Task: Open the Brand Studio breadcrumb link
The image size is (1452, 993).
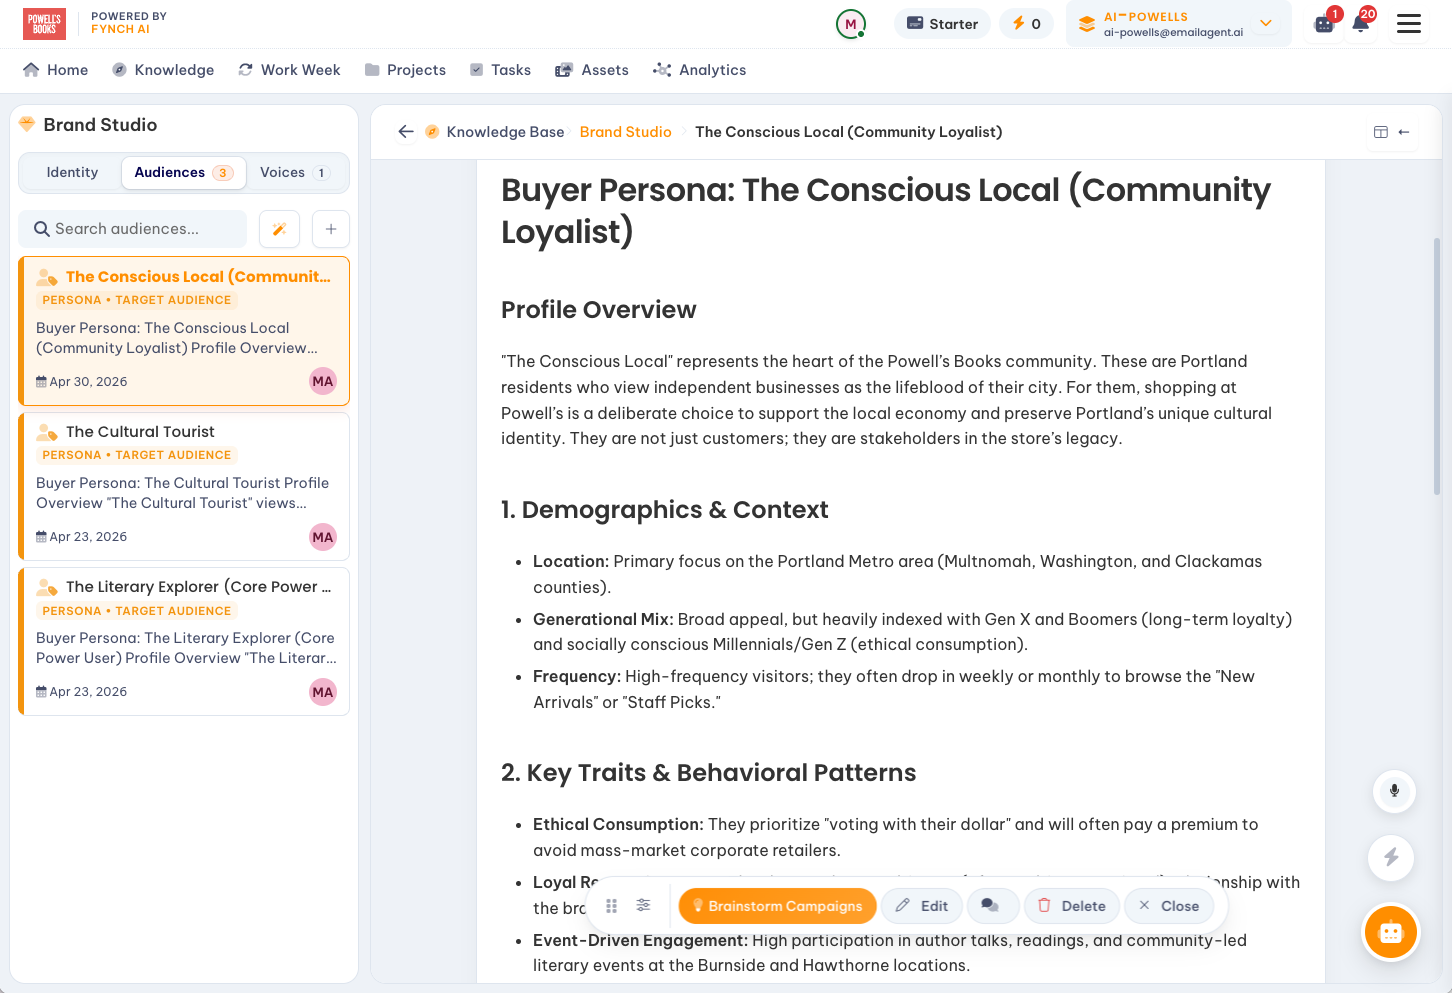Action: 625,132
